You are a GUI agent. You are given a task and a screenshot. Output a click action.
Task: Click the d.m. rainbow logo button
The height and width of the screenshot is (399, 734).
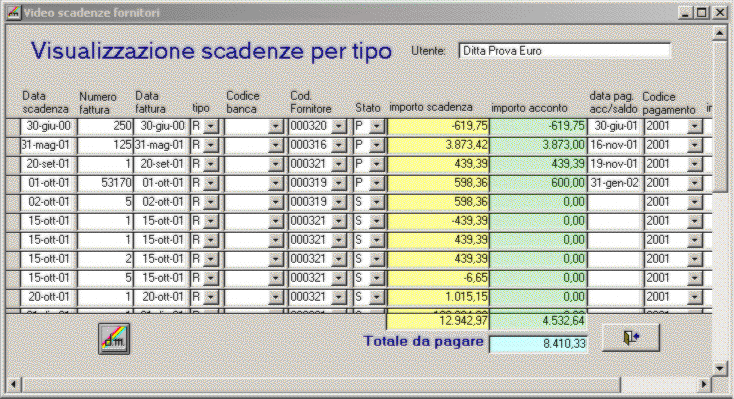[x=114, y=339]
